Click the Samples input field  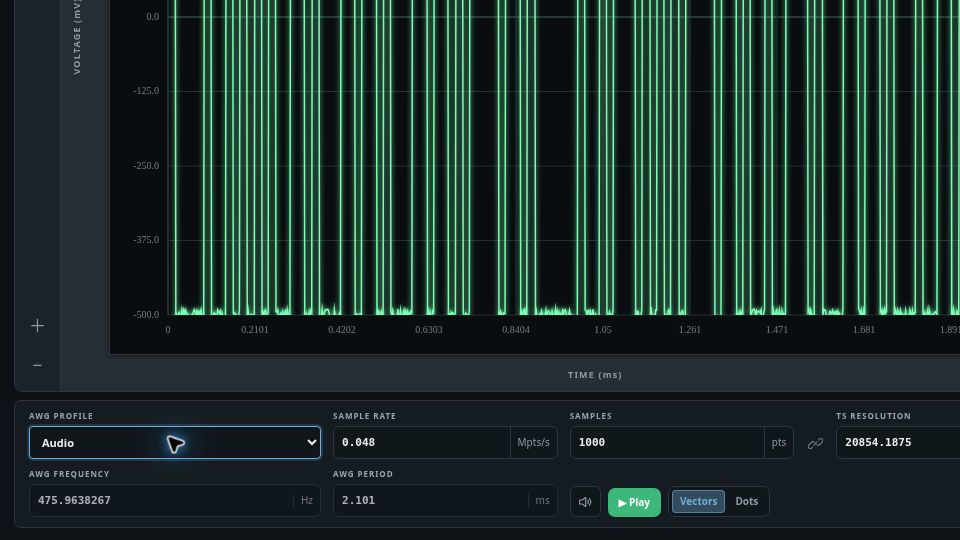667,443
